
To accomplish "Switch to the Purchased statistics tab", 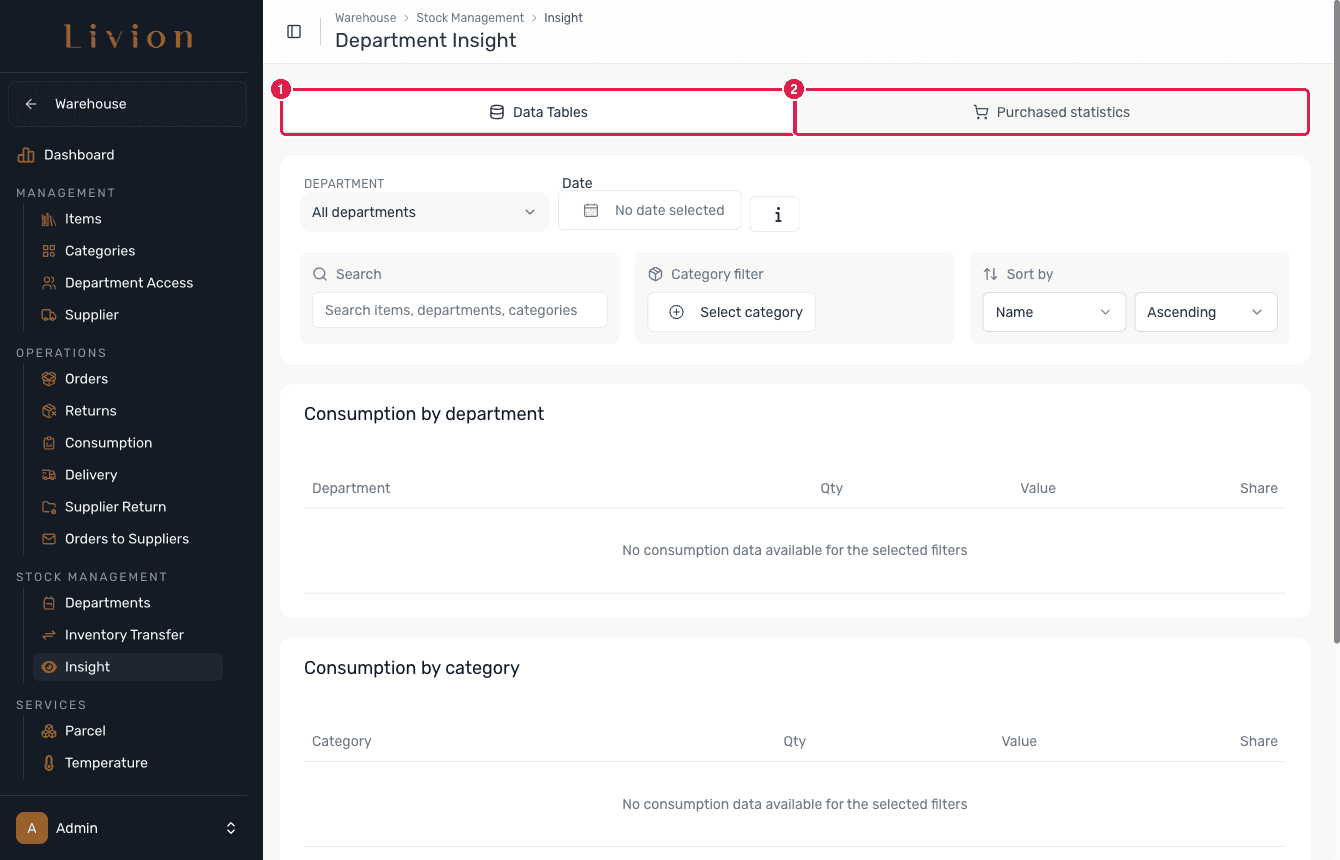I will pos(1052,112).
